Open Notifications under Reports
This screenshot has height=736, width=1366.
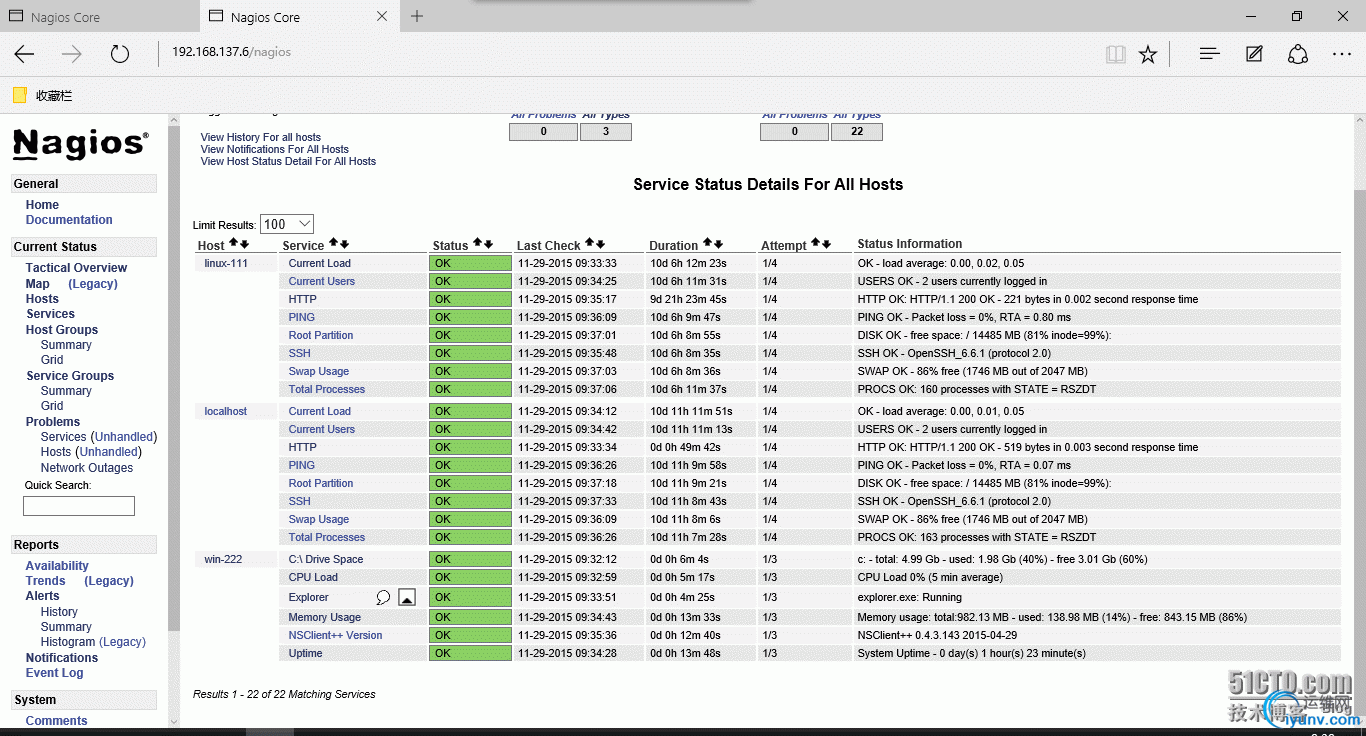[62, 658]
